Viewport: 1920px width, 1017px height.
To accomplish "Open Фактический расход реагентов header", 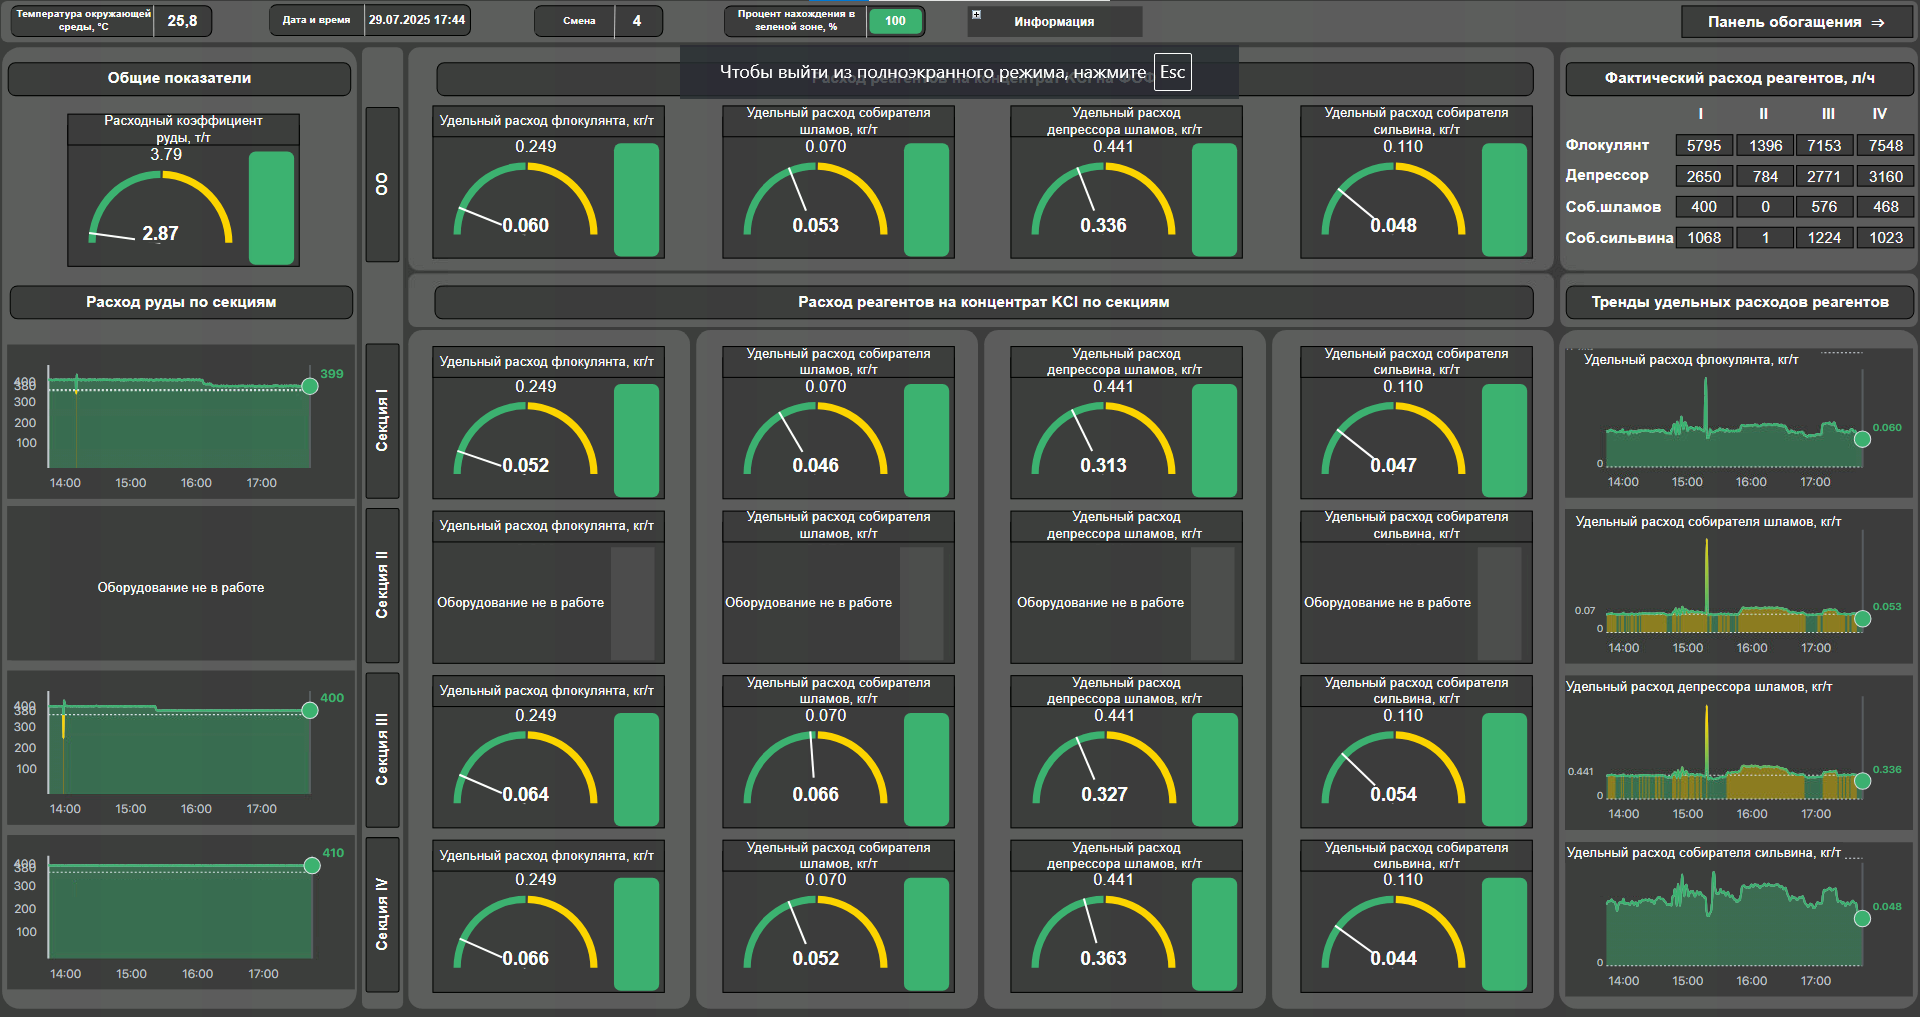I will click(1740, 78).
